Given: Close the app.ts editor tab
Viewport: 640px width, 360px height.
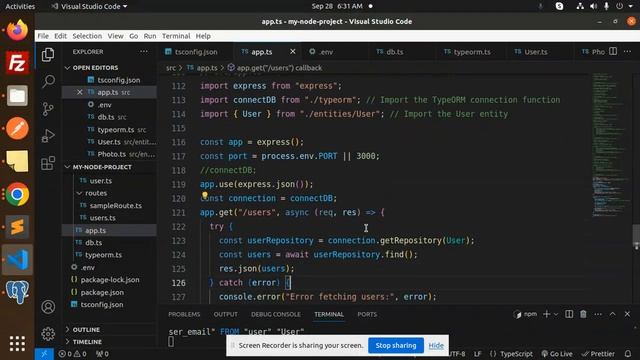Looking at the screenshot, I should pos(293,51).
